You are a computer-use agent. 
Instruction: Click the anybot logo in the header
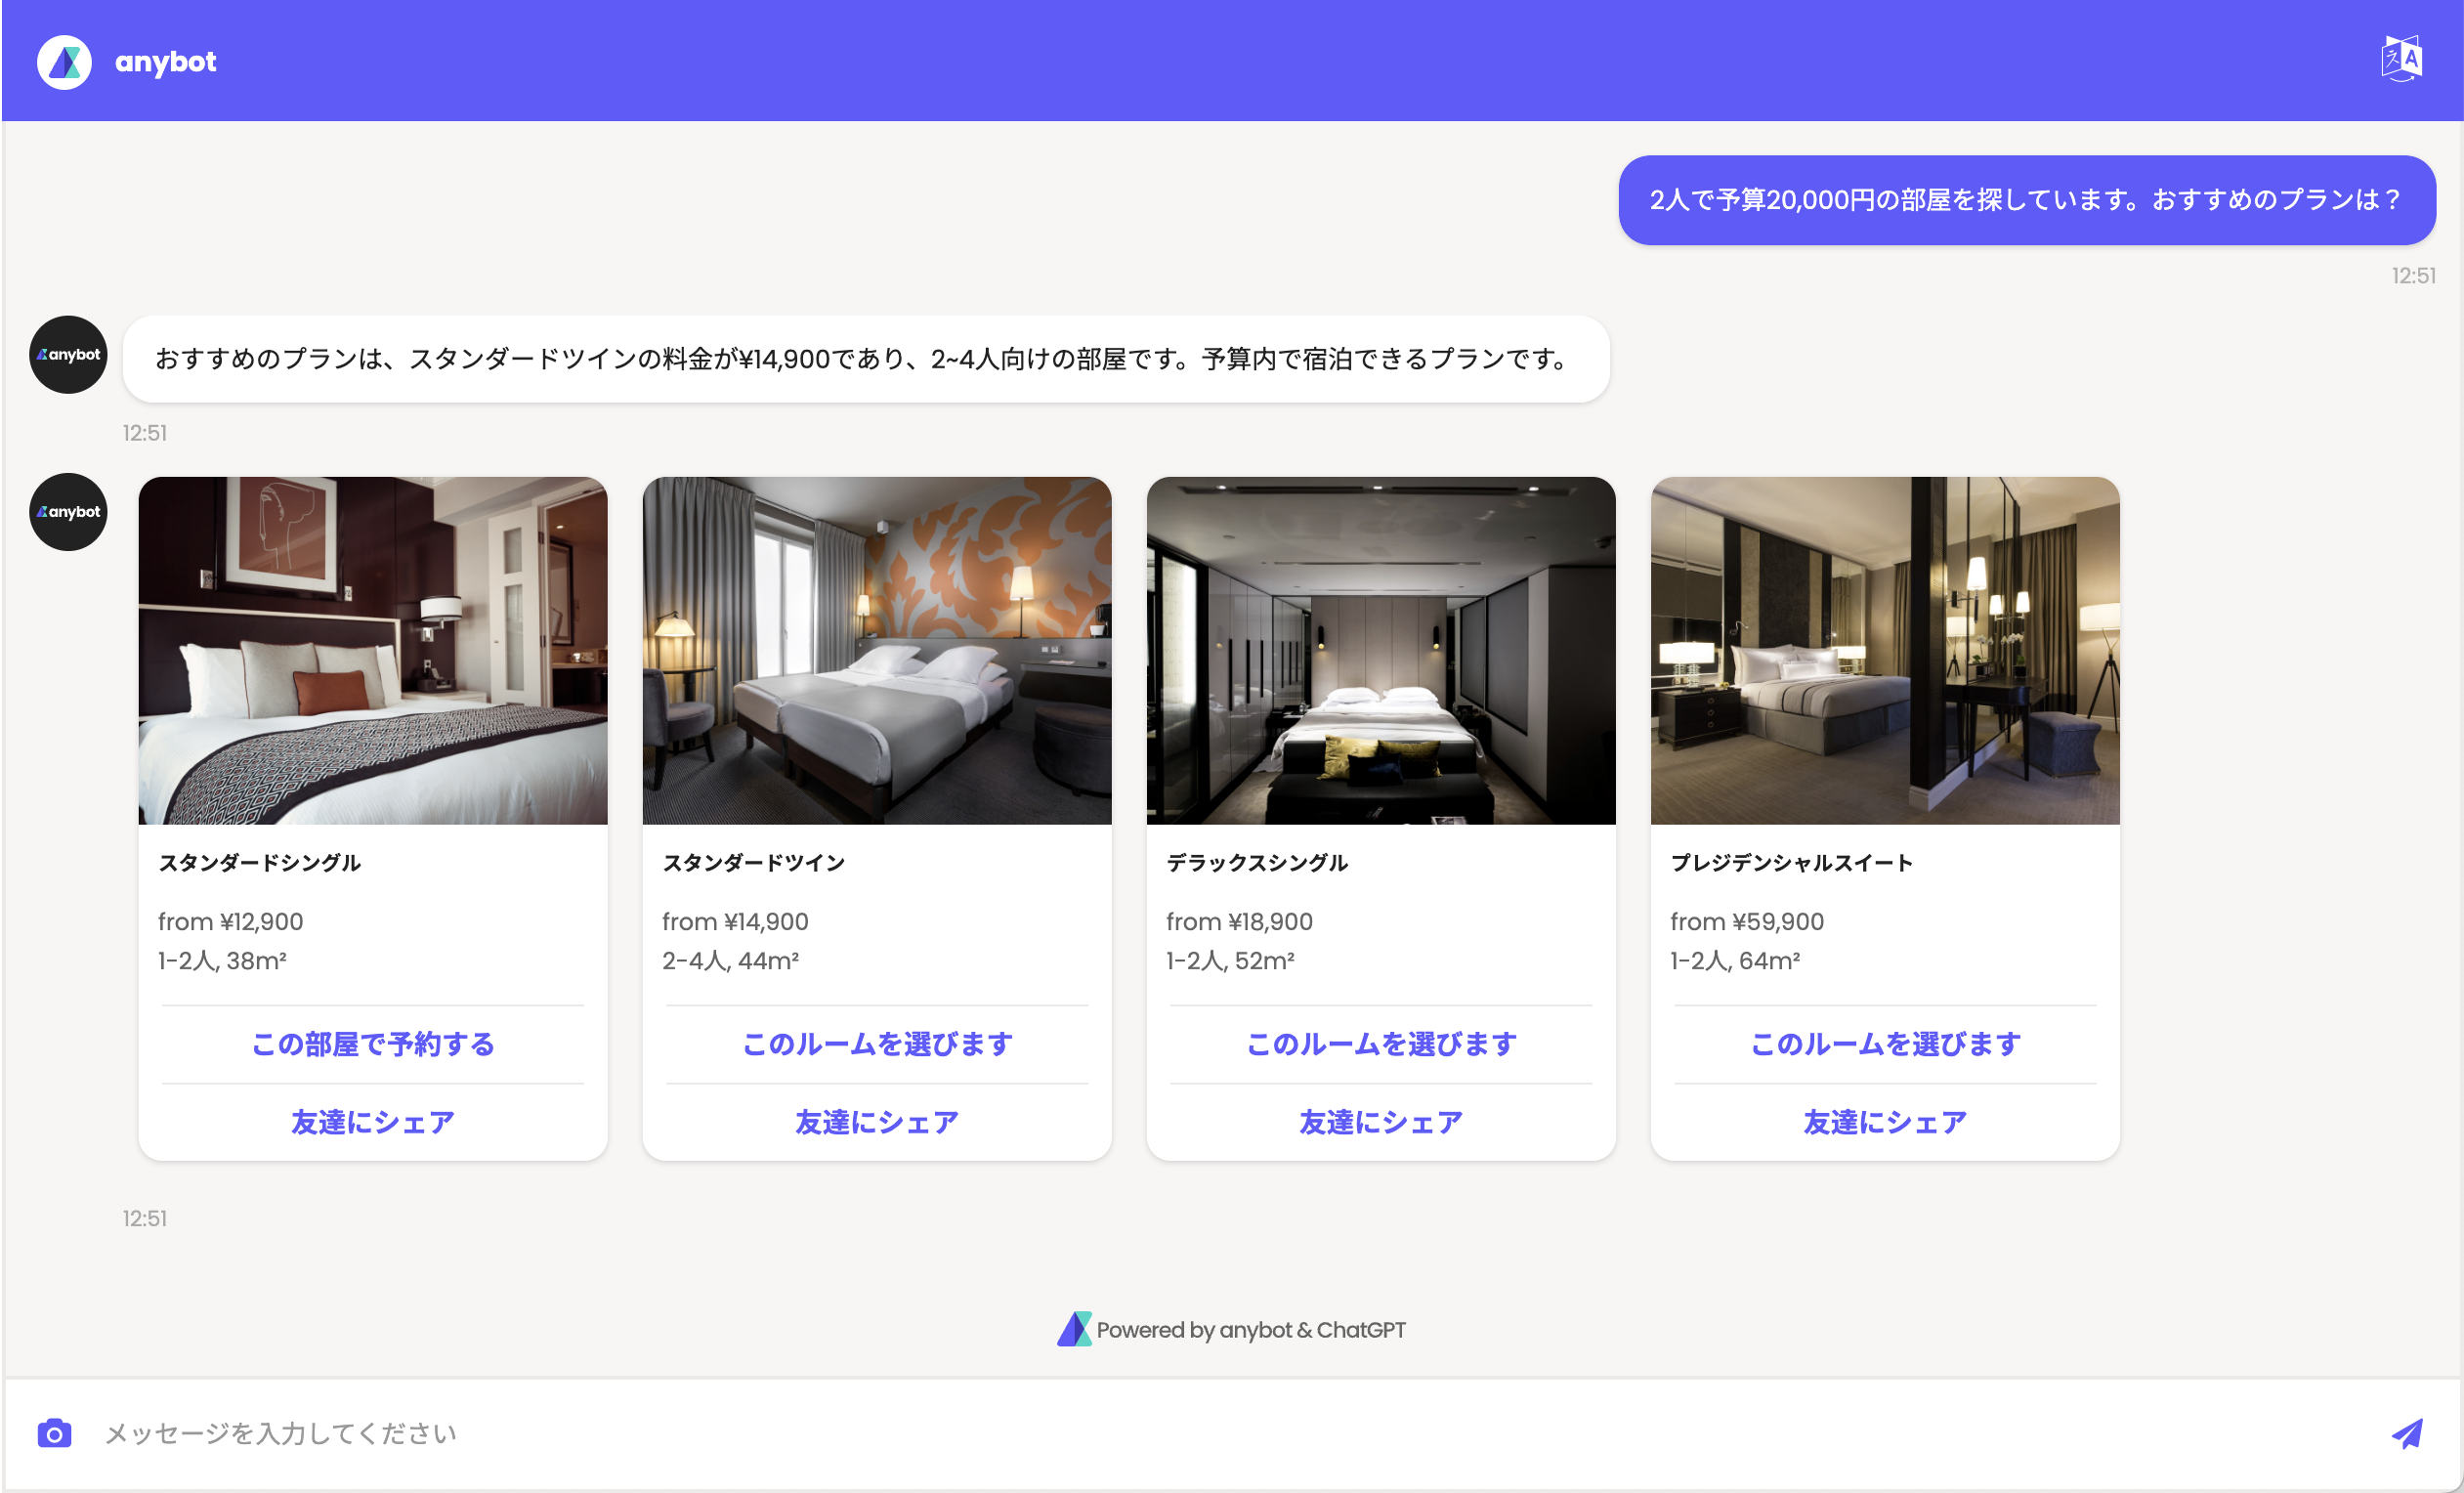64,62
